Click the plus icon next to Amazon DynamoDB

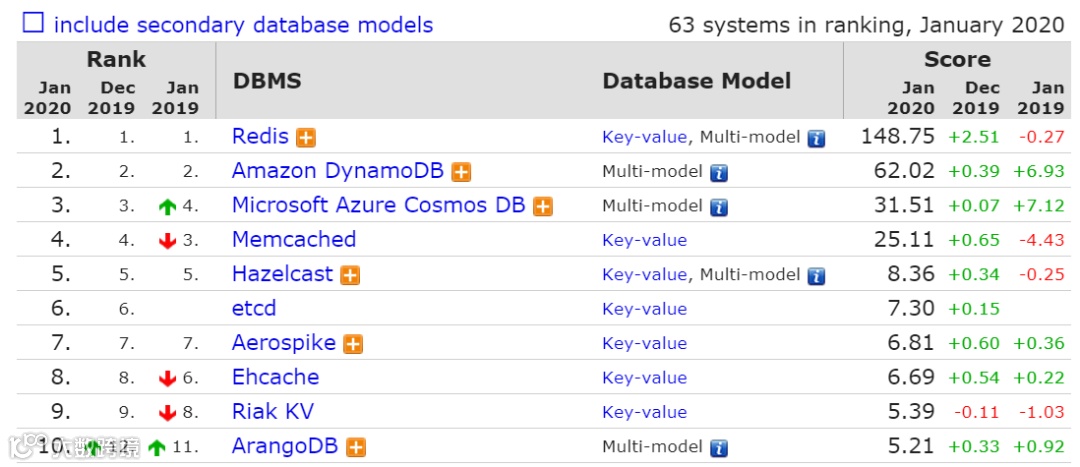(461, 172)
